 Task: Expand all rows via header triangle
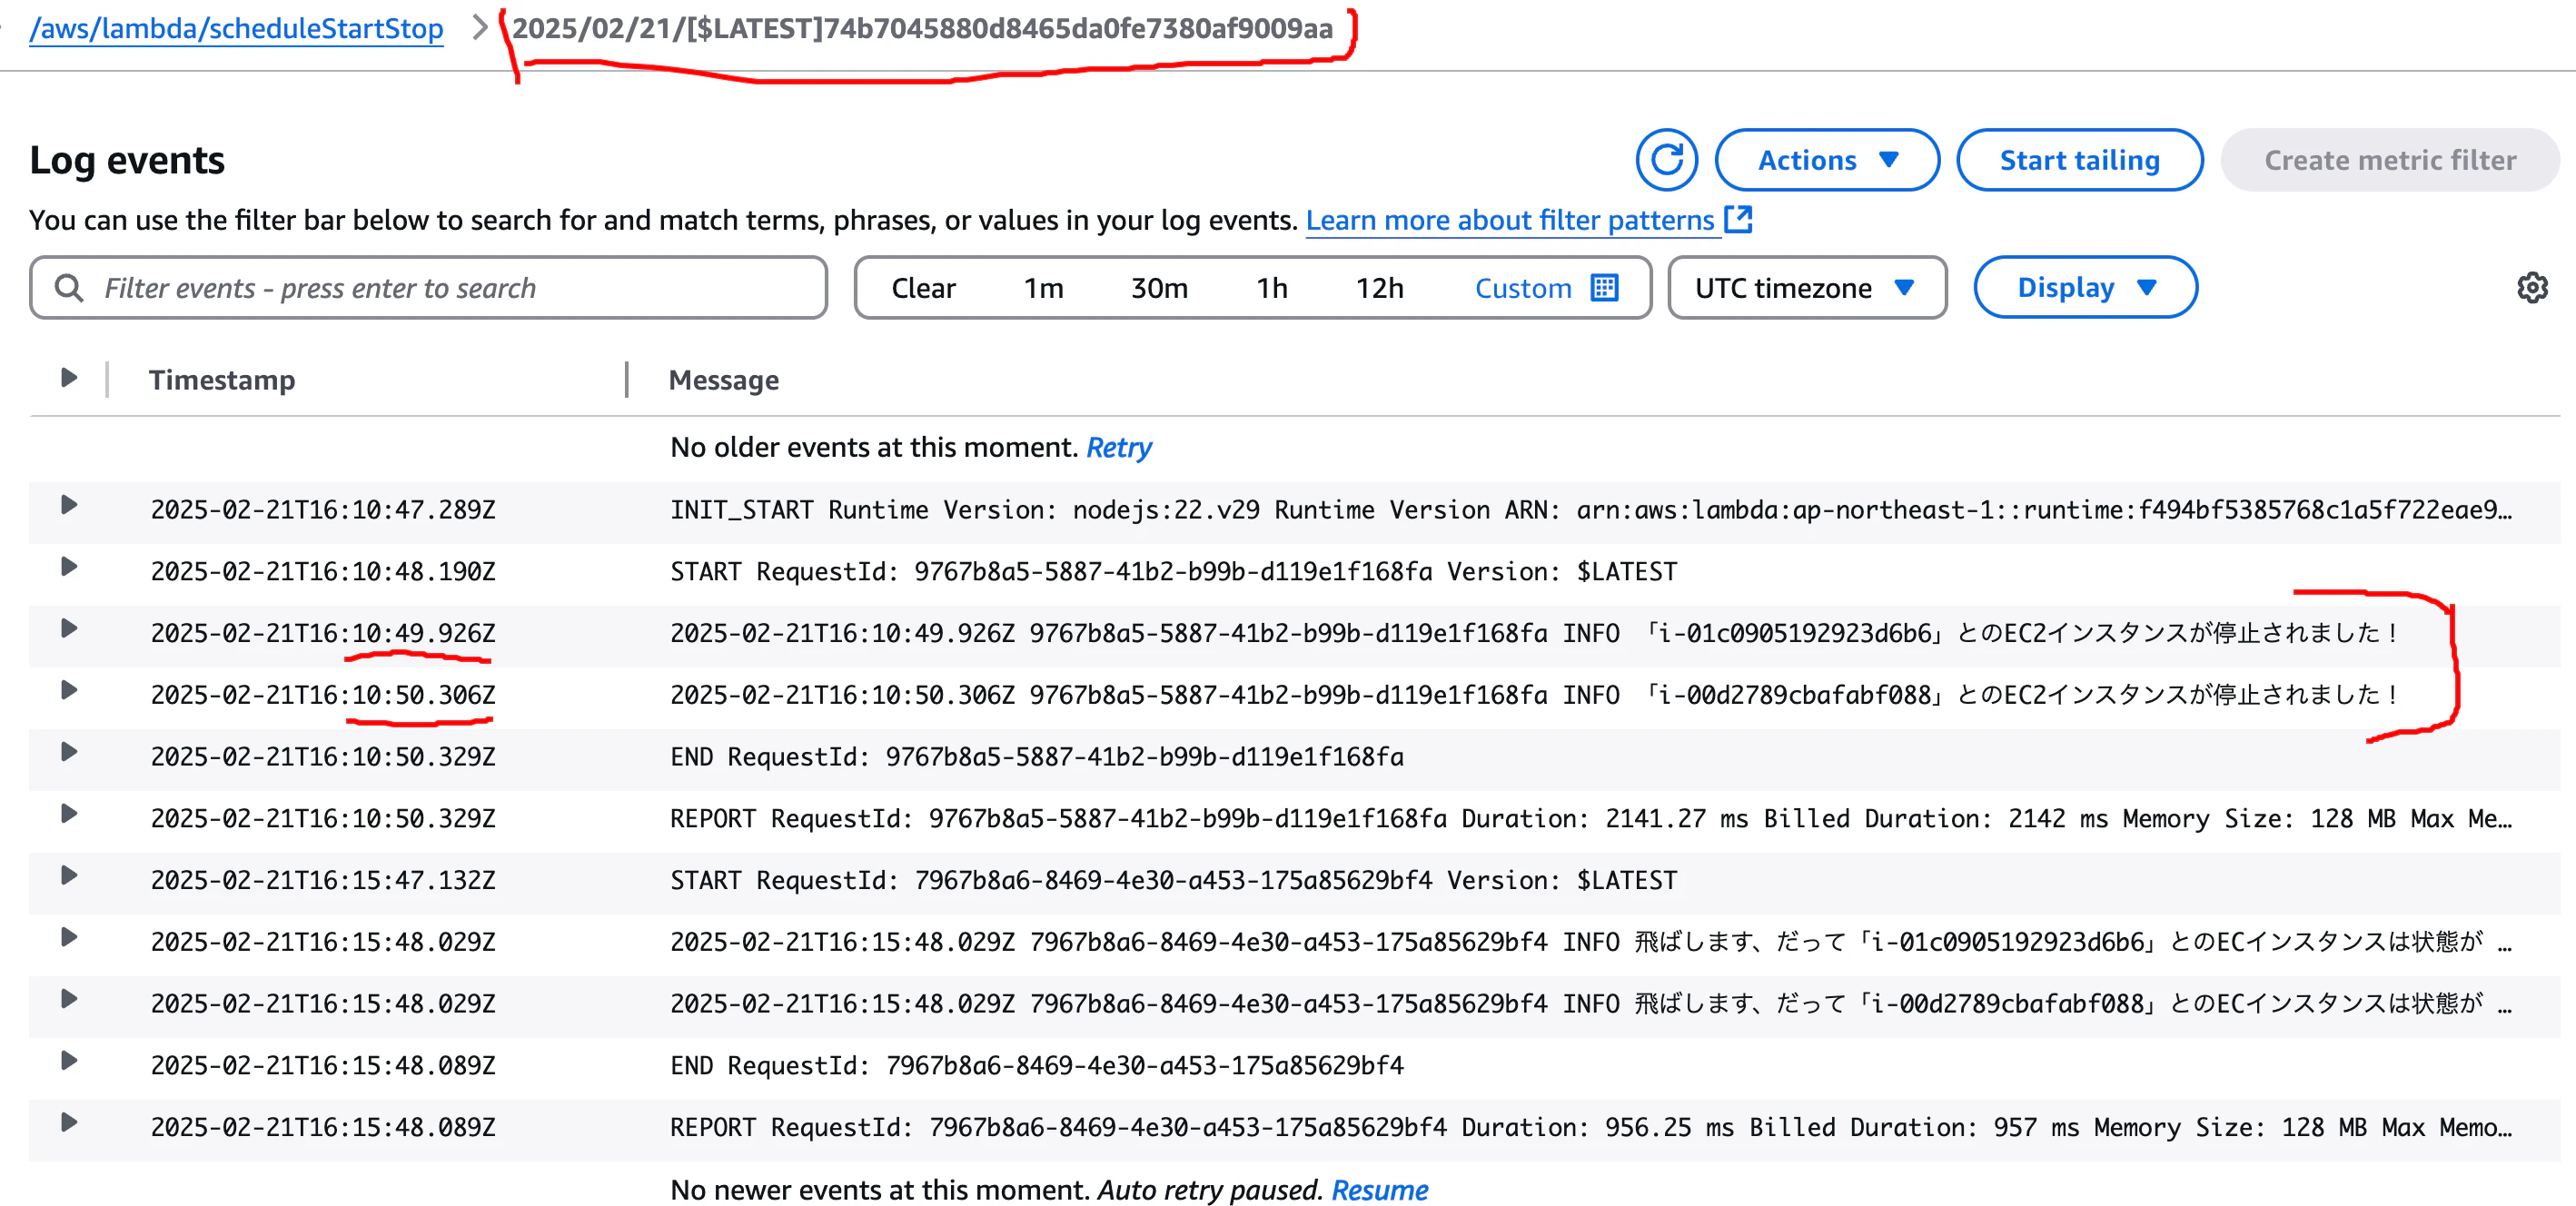point(69,378)
